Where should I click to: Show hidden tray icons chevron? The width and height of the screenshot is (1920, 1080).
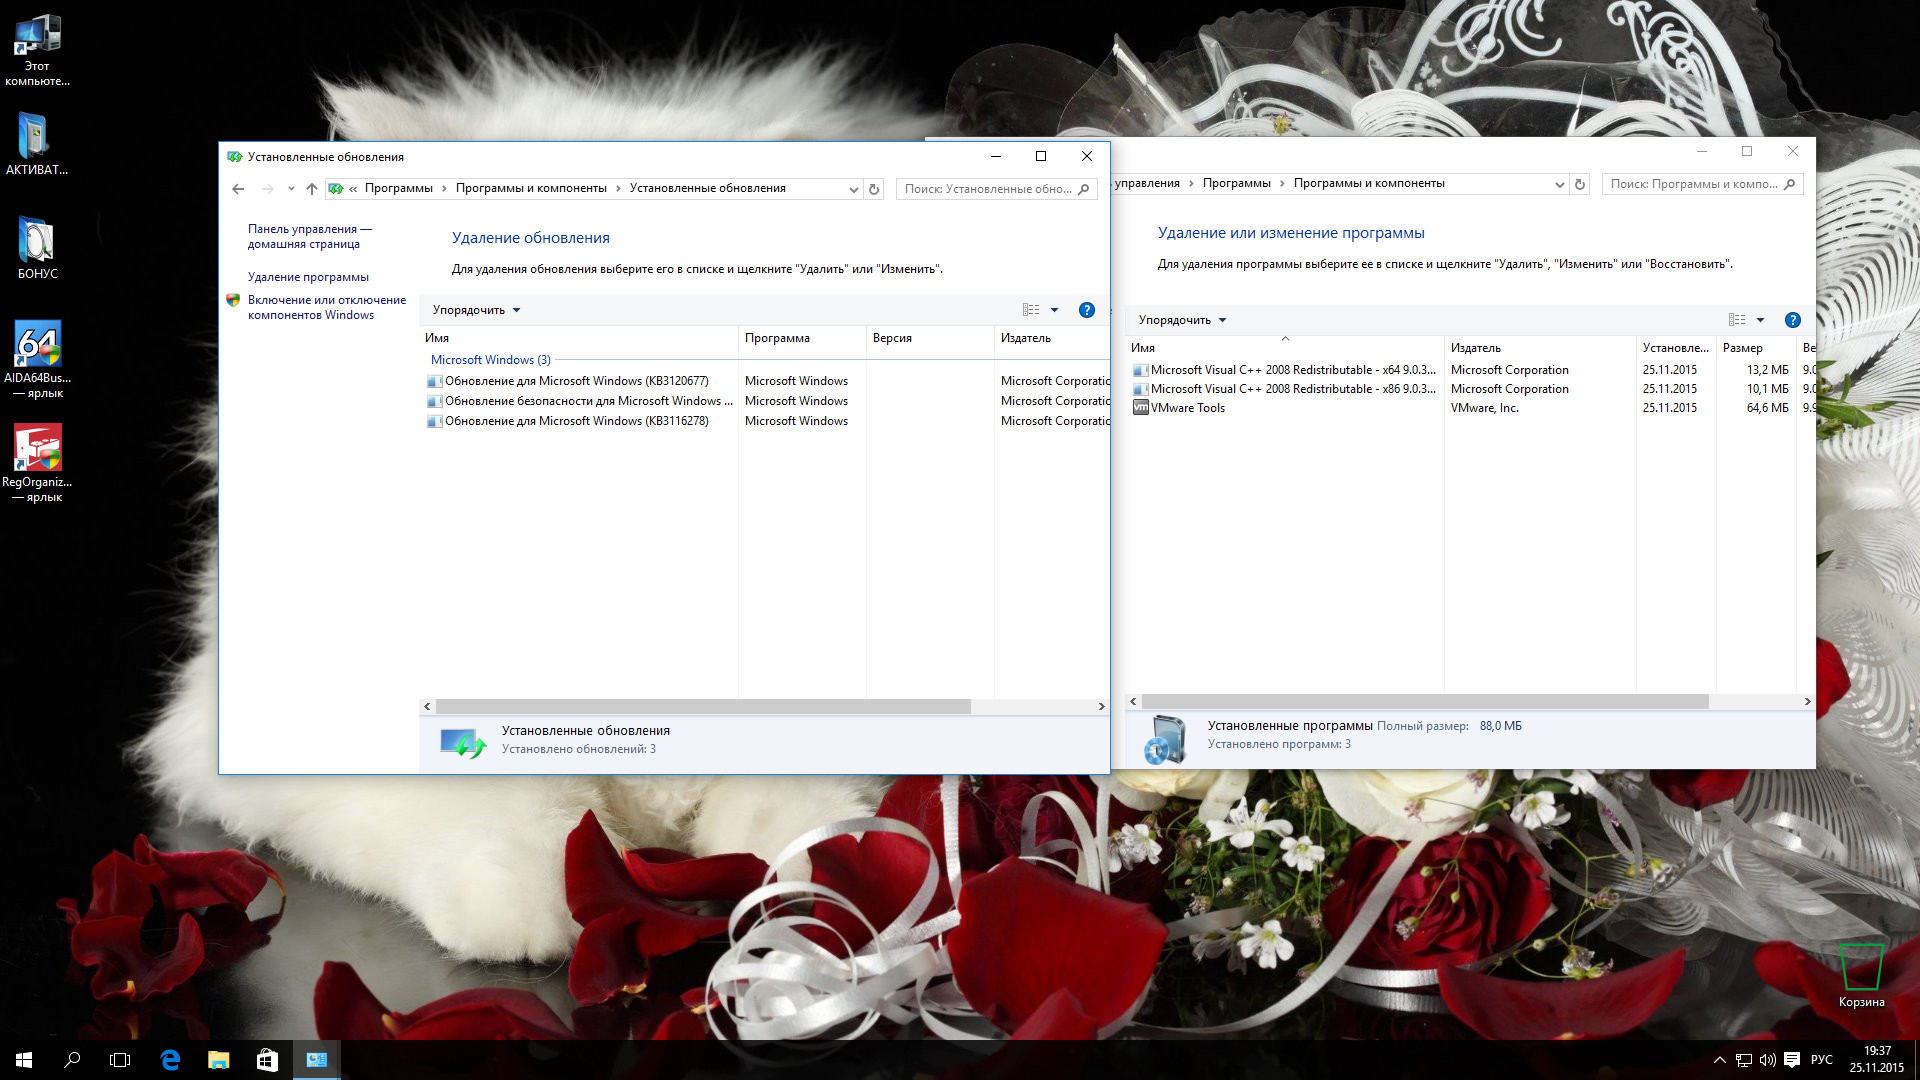(x=1719, y=1060)
